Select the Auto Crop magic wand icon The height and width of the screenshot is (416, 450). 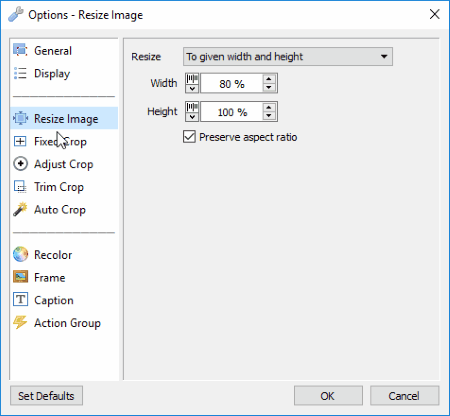click(20, 209)
